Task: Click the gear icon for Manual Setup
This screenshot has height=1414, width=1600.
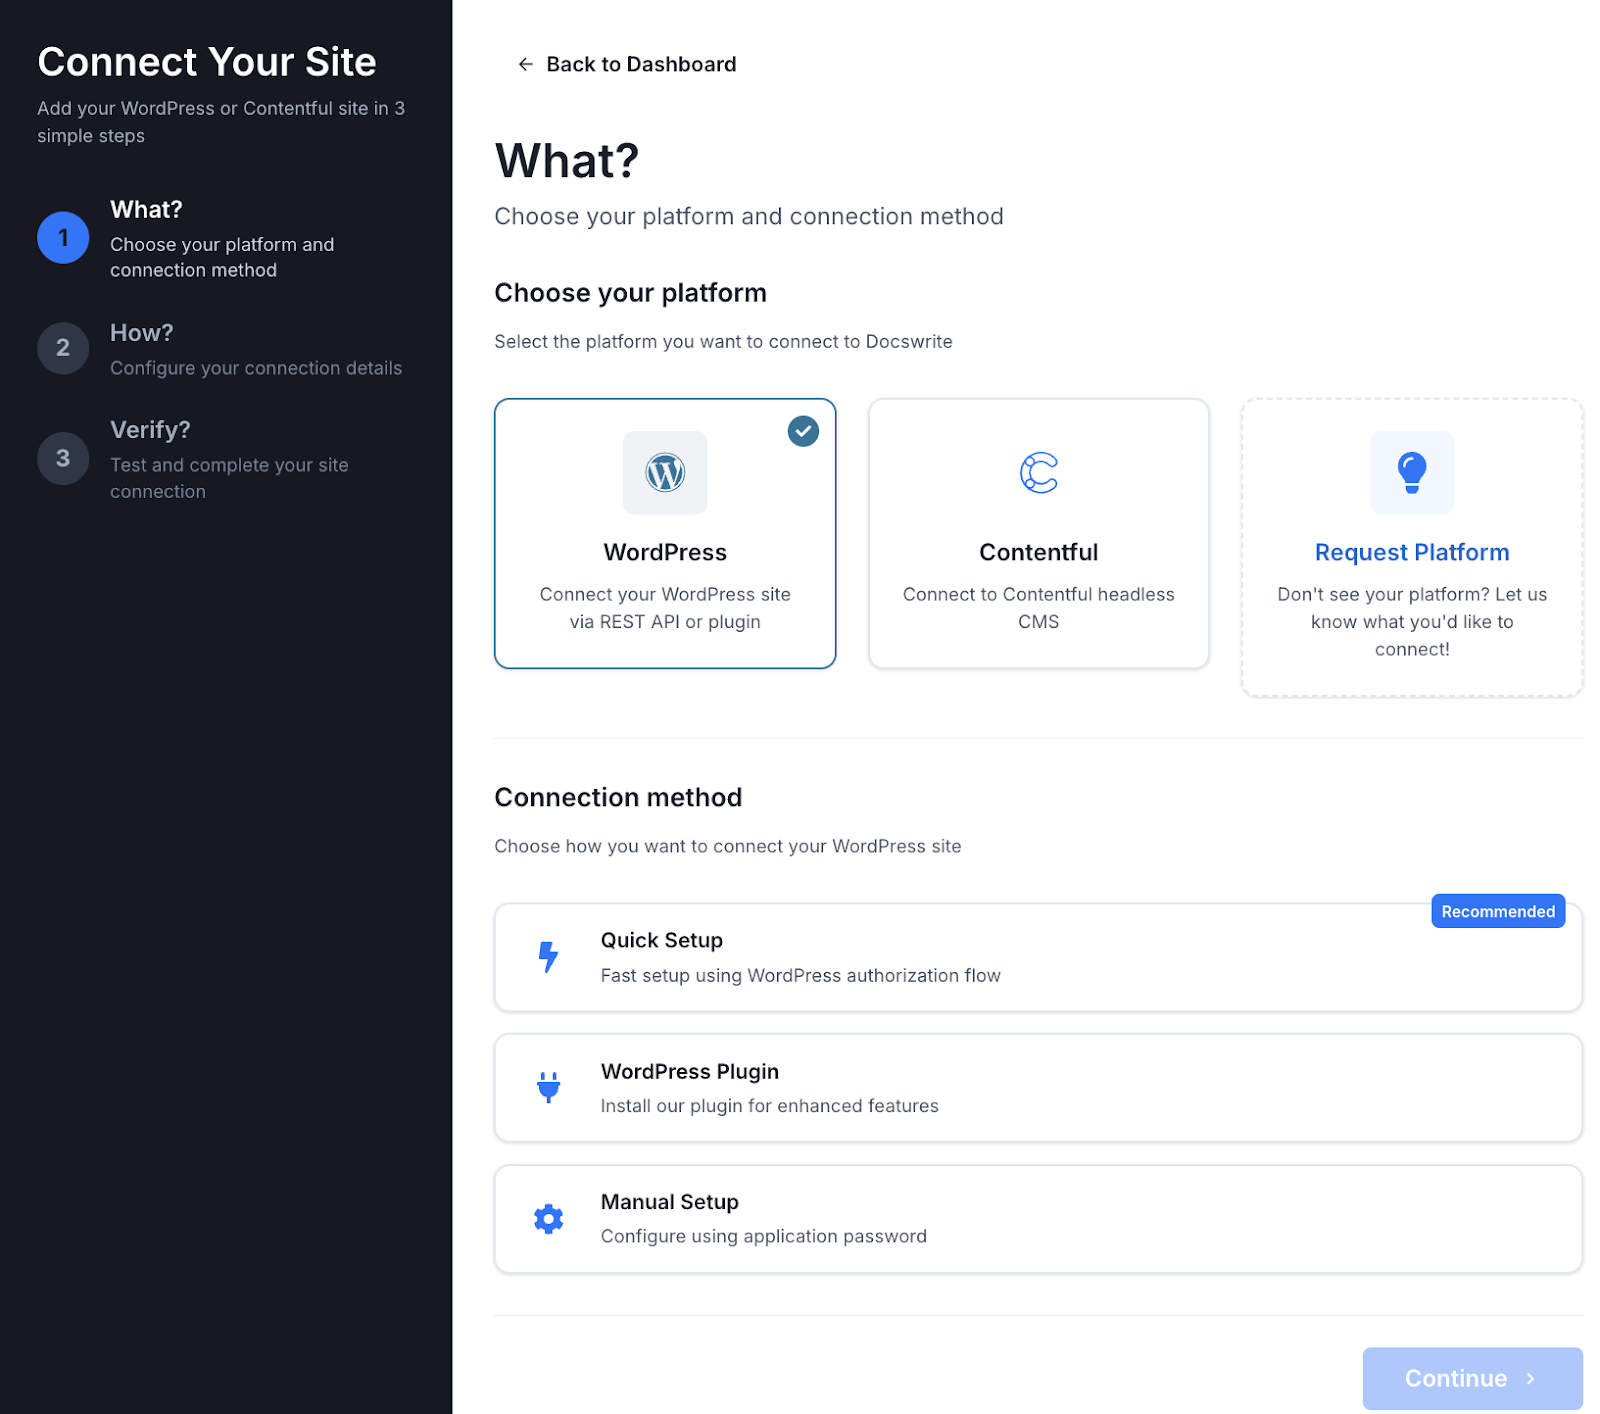Action: (548, 1218)
